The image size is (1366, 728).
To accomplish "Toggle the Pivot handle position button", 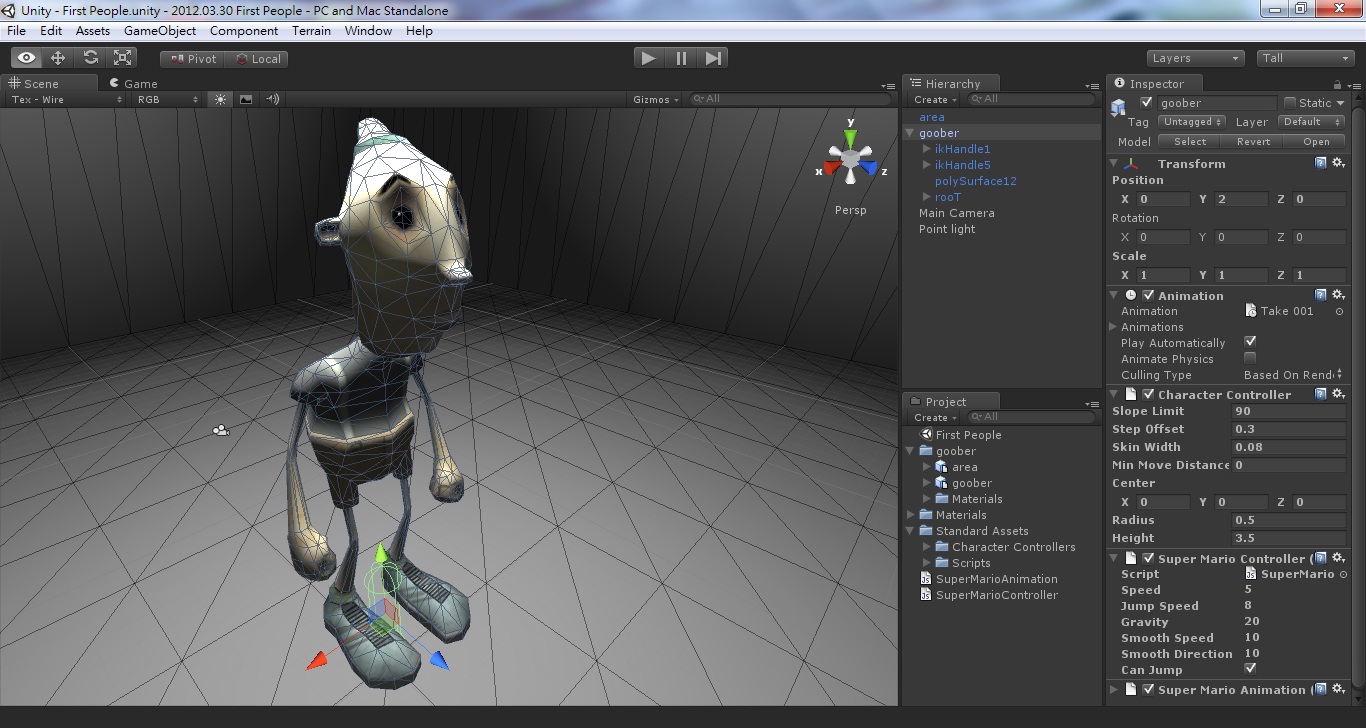I will (x=194, y=59).
